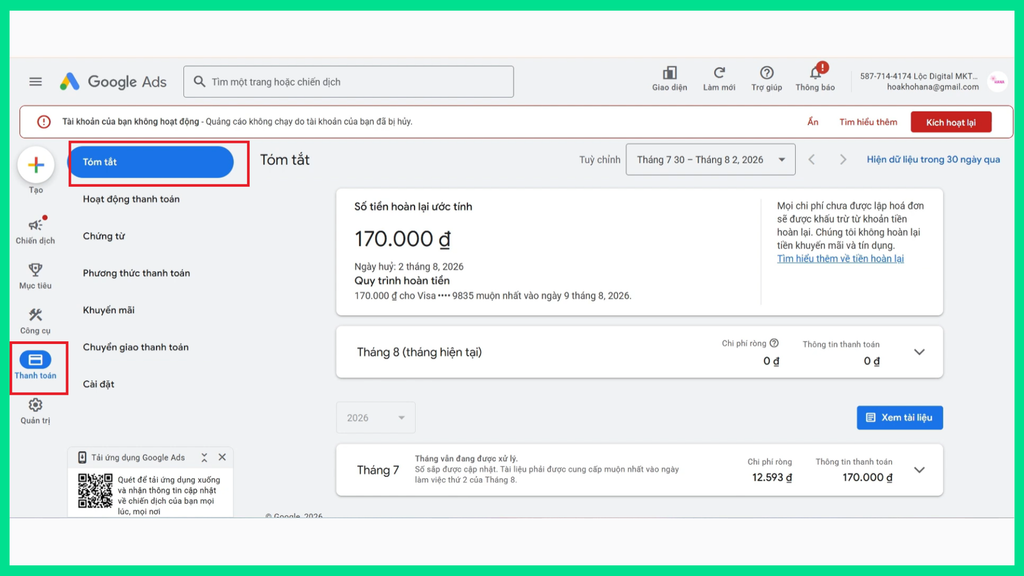Click the QR code image
Viewport: 1024px width, 576px height.
[x=95, y=491]
